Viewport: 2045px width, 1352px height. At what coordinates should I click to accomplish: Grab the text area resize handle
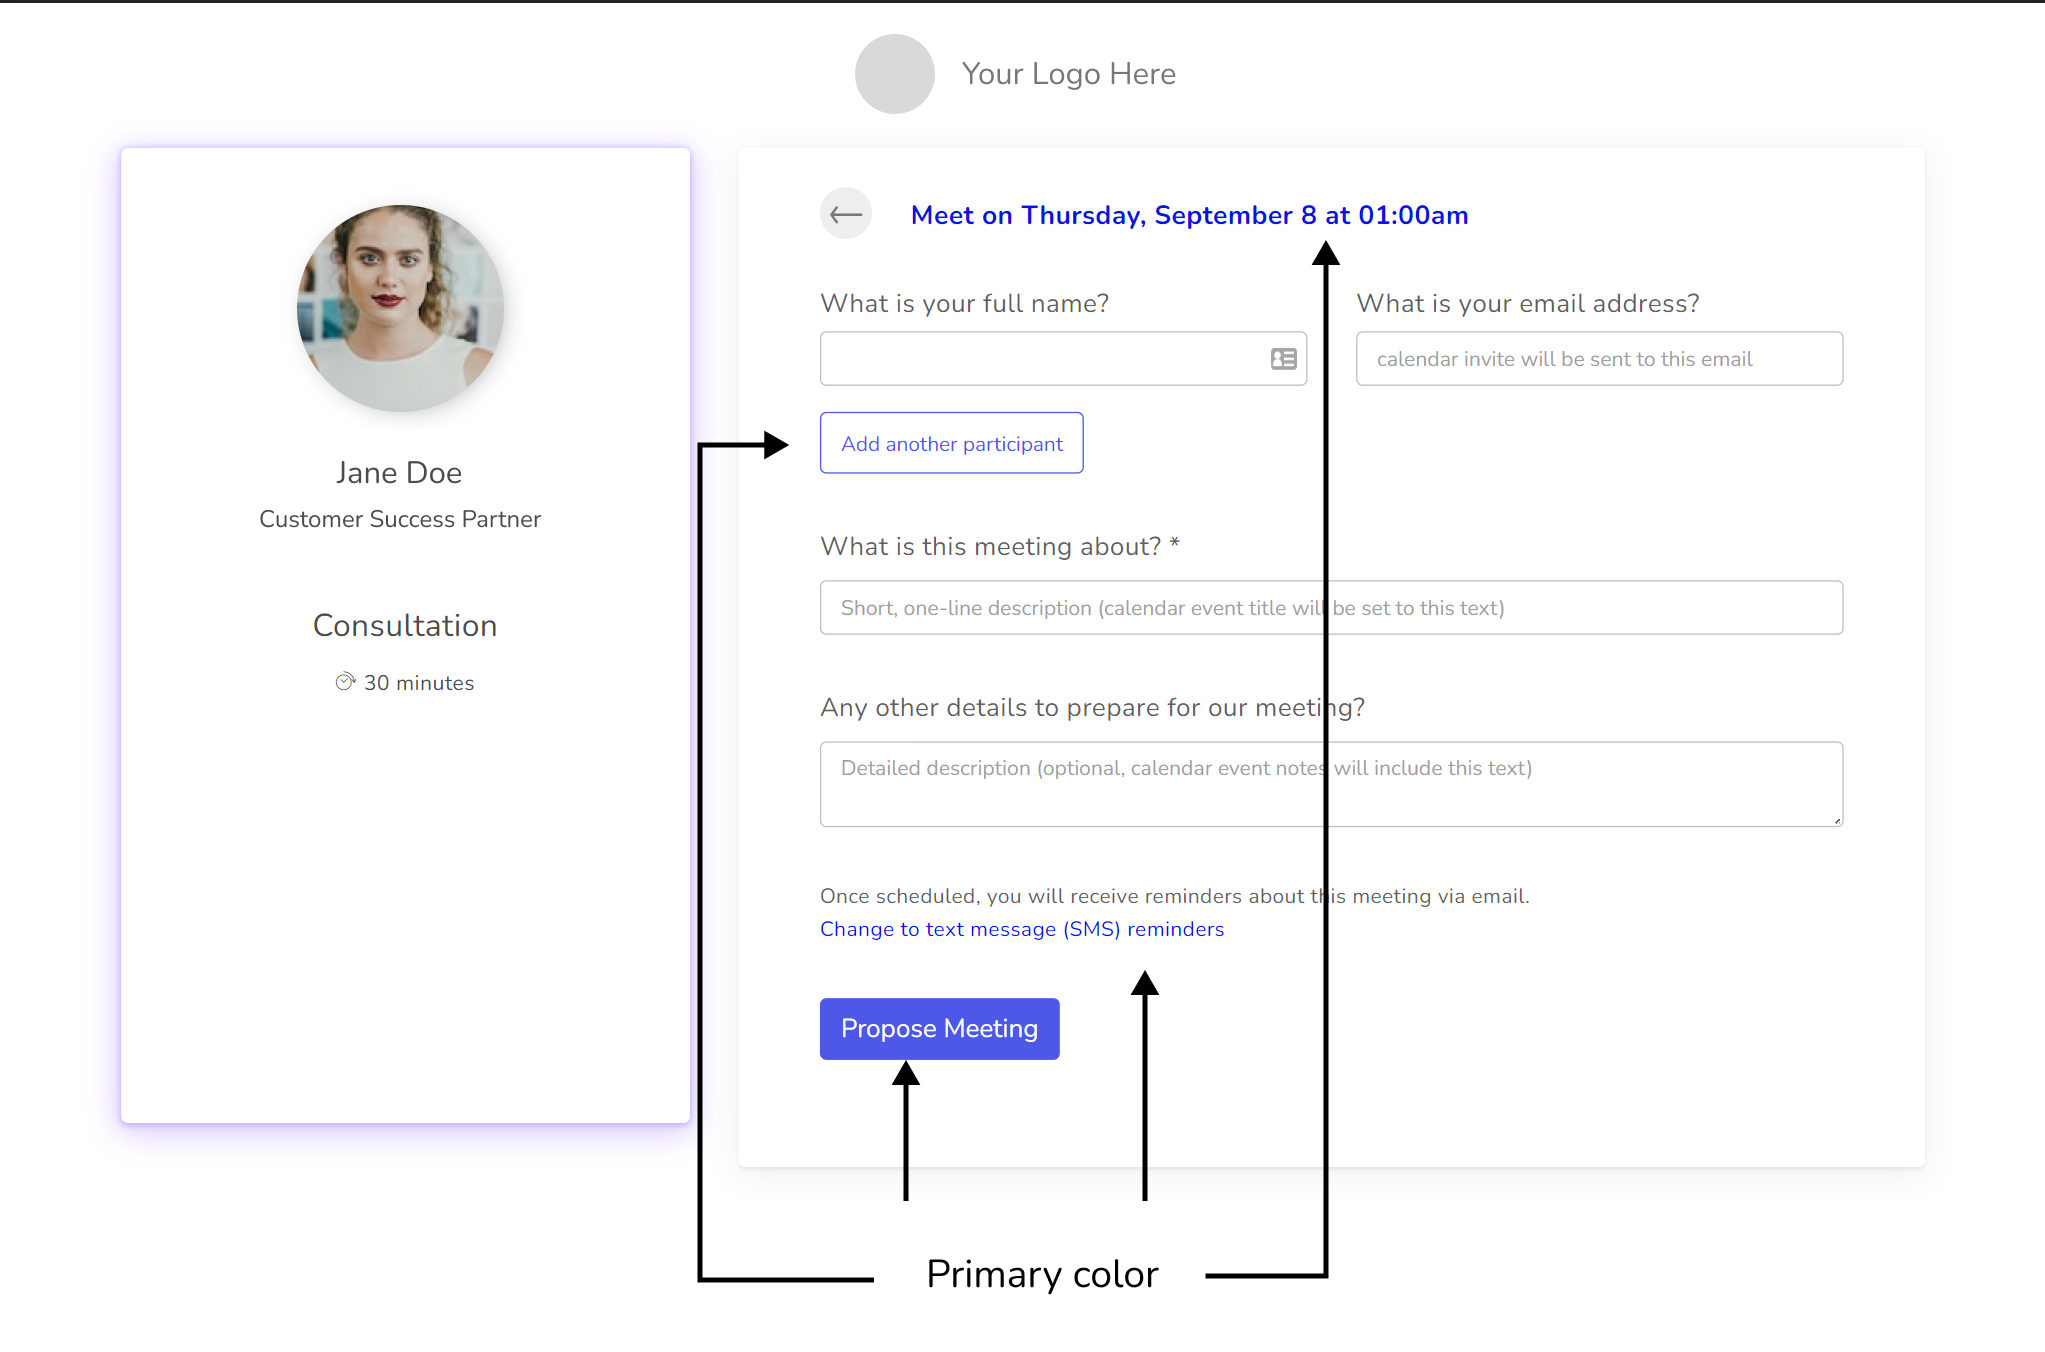1837,820
